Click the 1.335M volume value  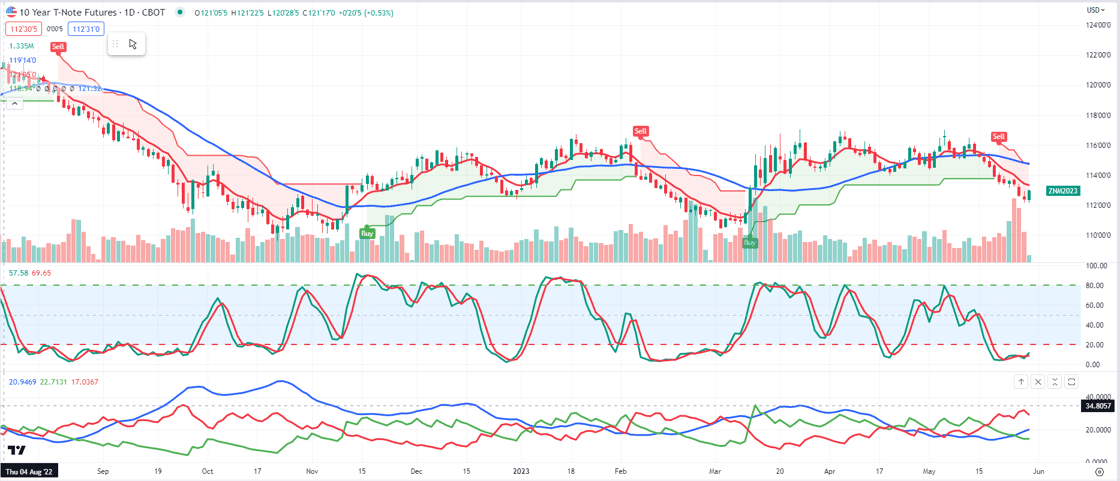(21, 46)
